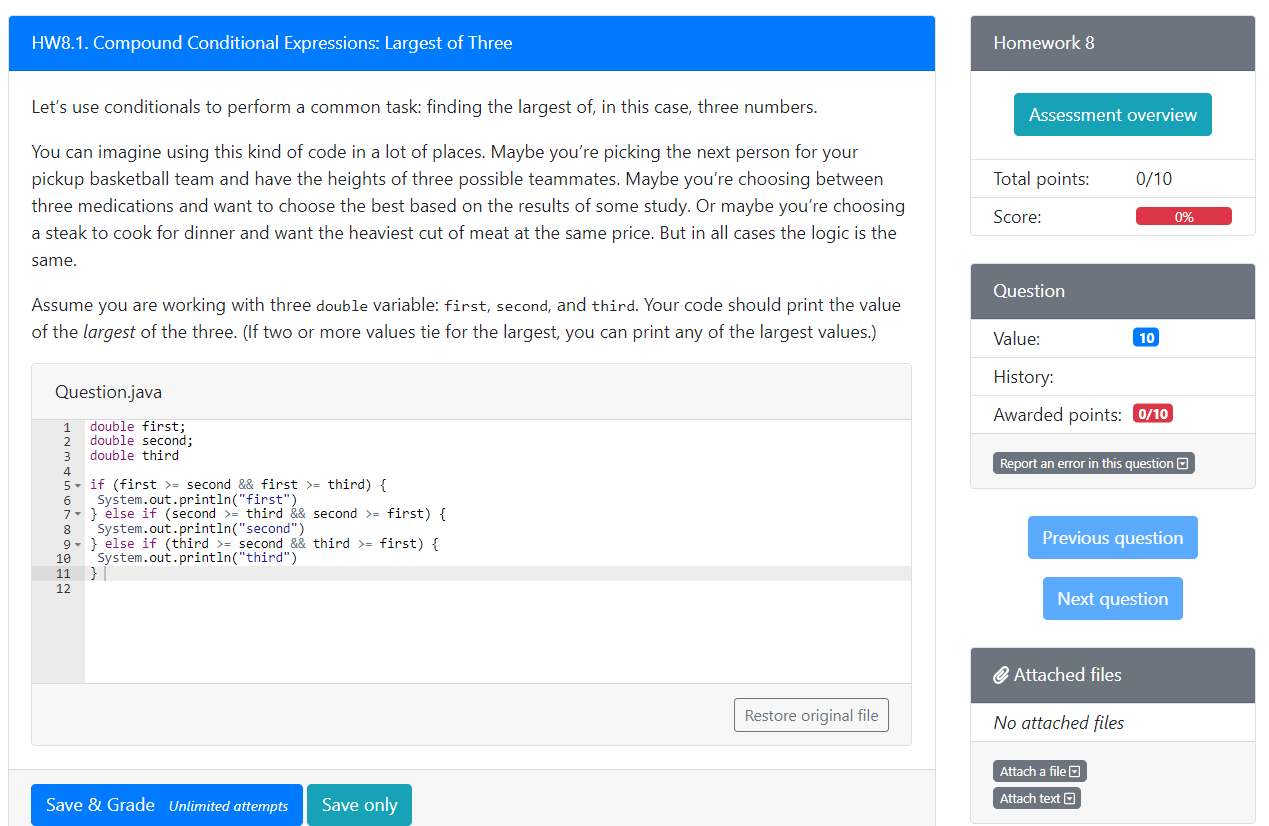
Task: Click the red 0% score progress bar
Action: coord(1184,217)
